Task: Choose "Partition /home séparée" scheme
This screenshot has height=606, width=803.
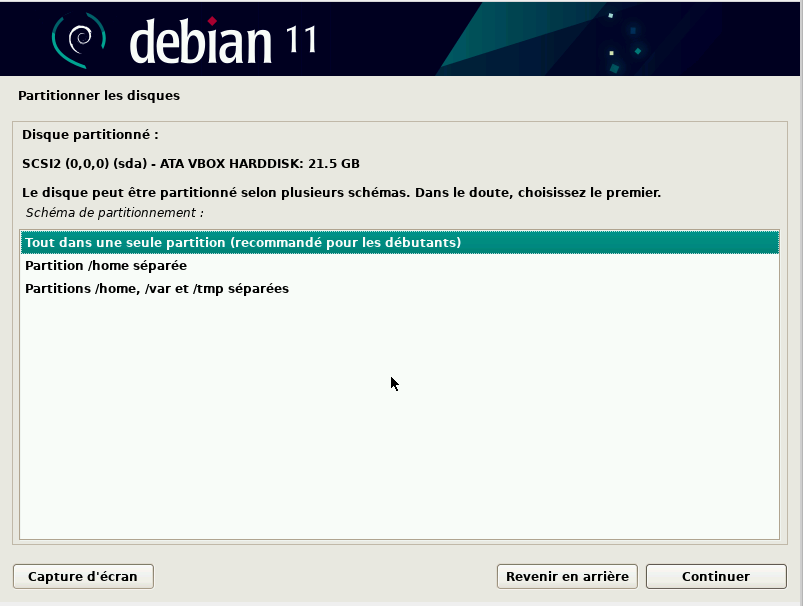Action: pyautogui.click(x=106, y=266)
